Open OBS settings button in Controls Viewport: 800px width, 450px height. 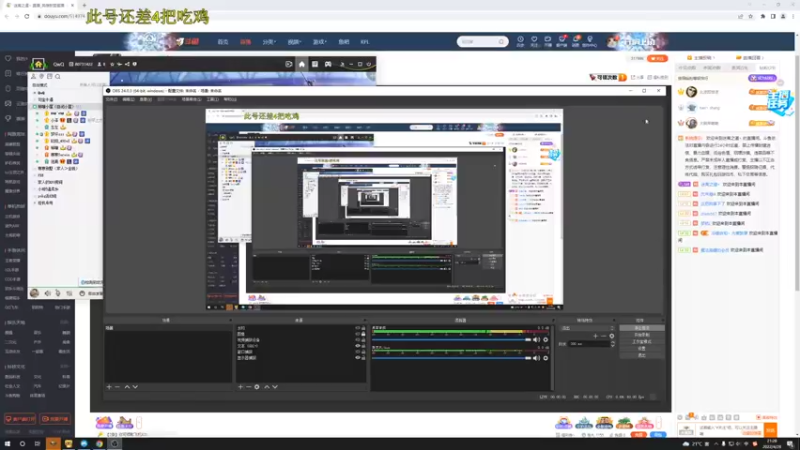pyautogui.click(x=642, y=348)
